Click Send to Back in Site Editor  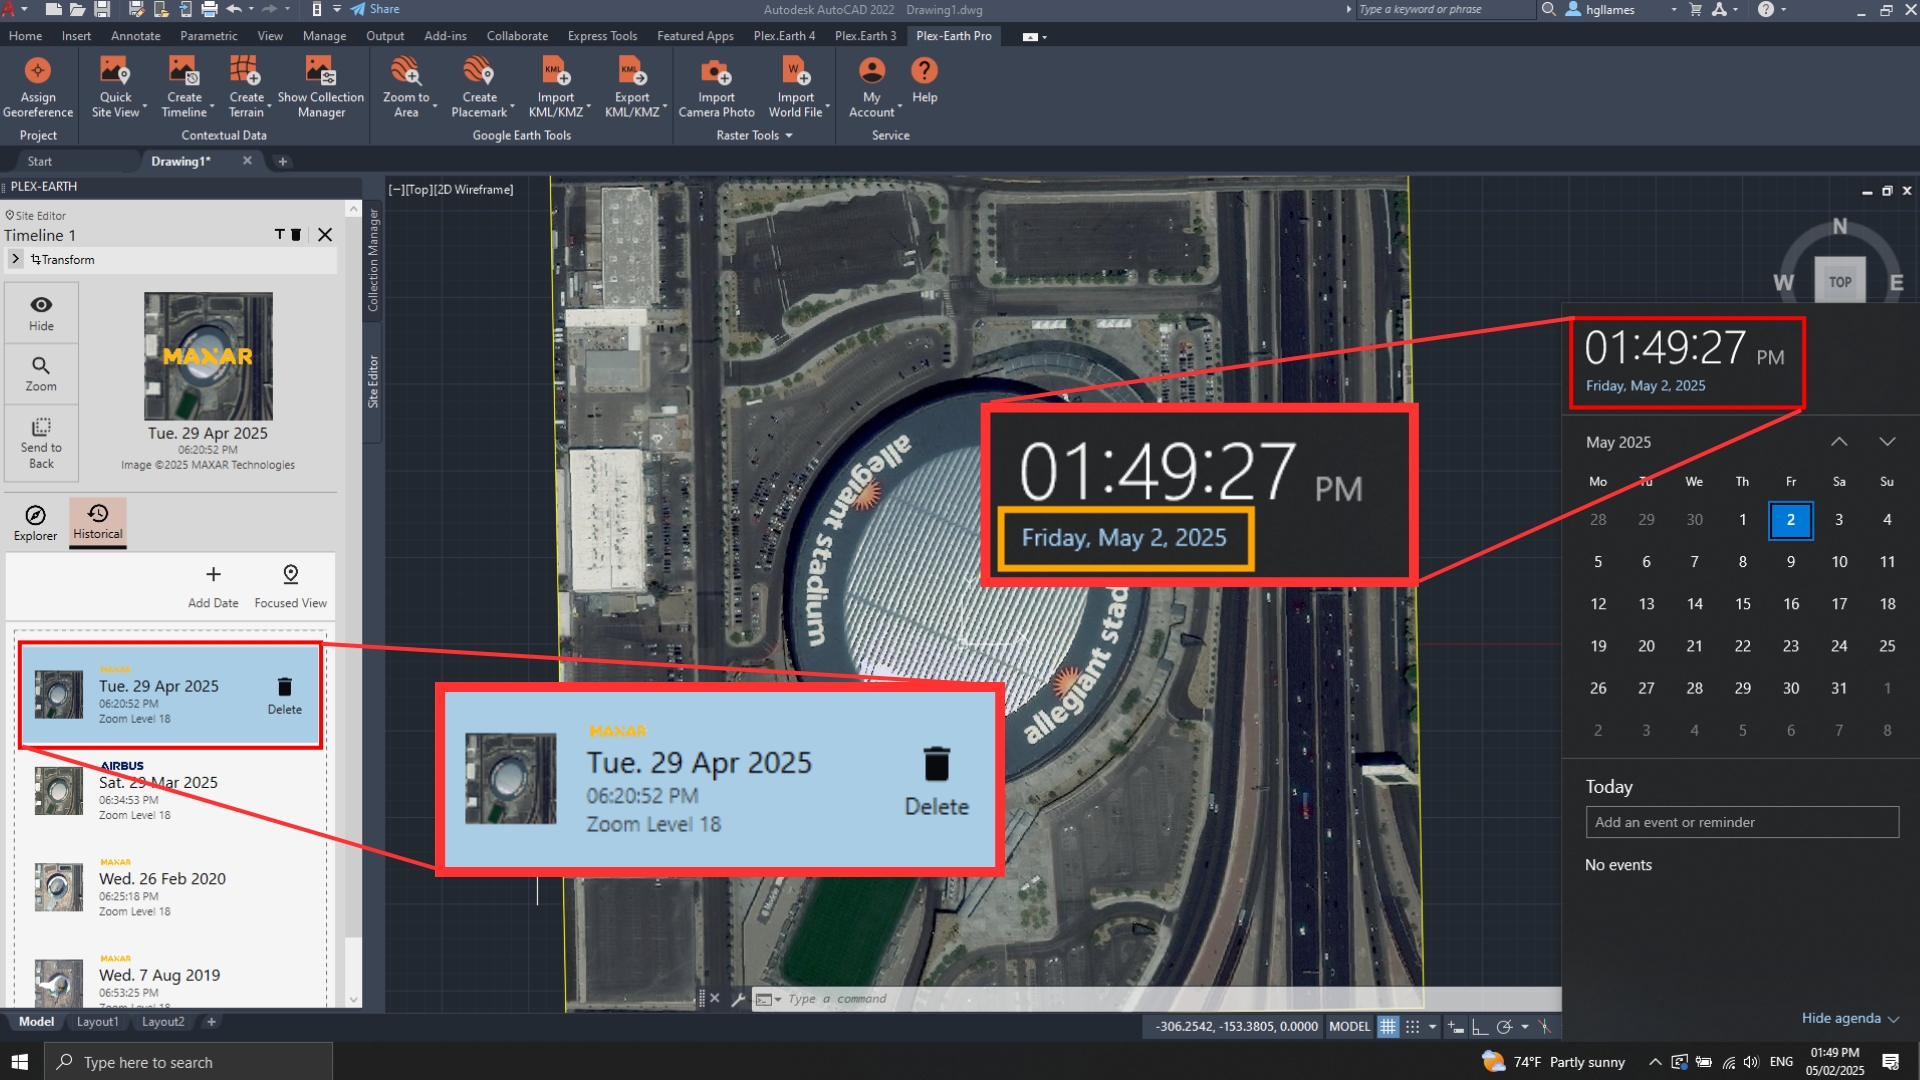point(41,441)
